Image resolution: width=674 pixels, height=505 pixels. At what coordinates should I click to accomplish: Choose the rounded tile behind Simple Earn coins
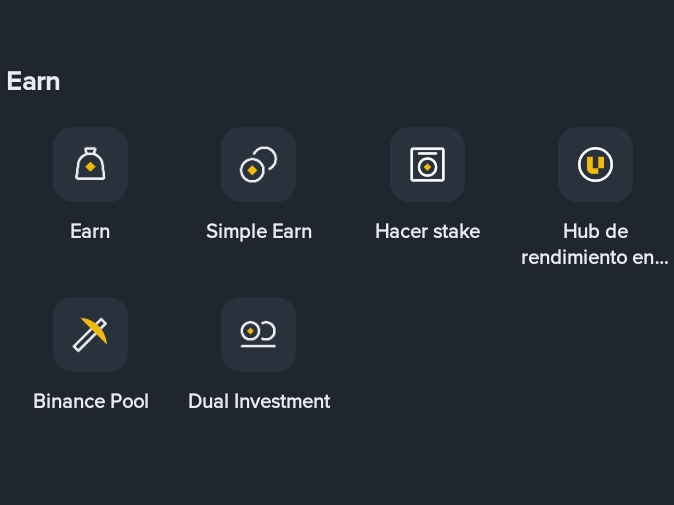(x=258, y=164)
